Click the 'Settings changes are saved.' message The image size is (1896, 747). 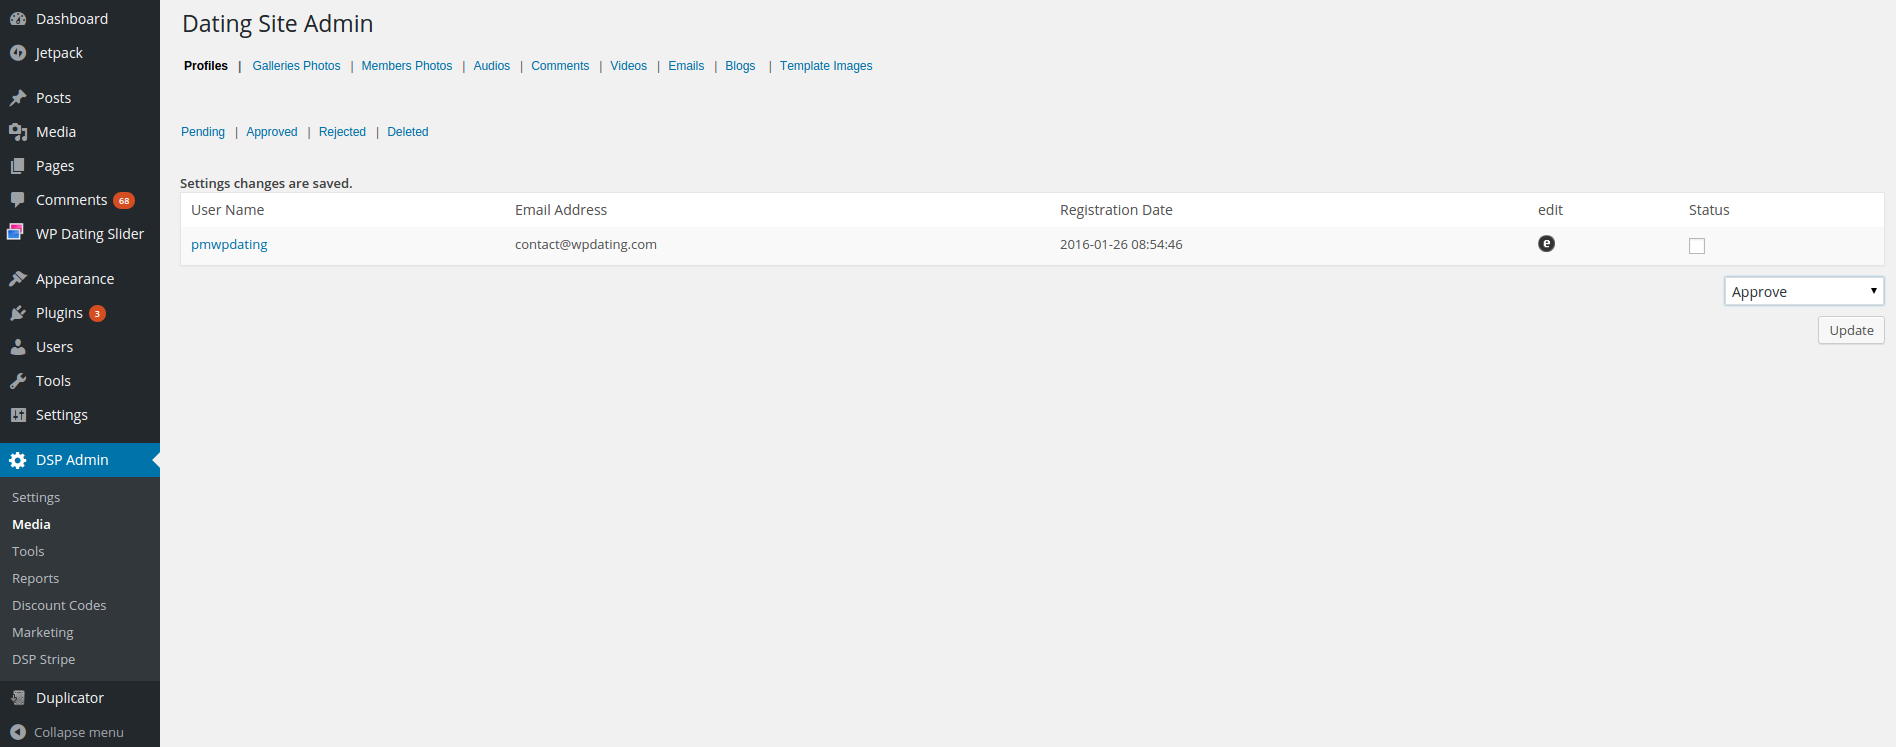266,183
